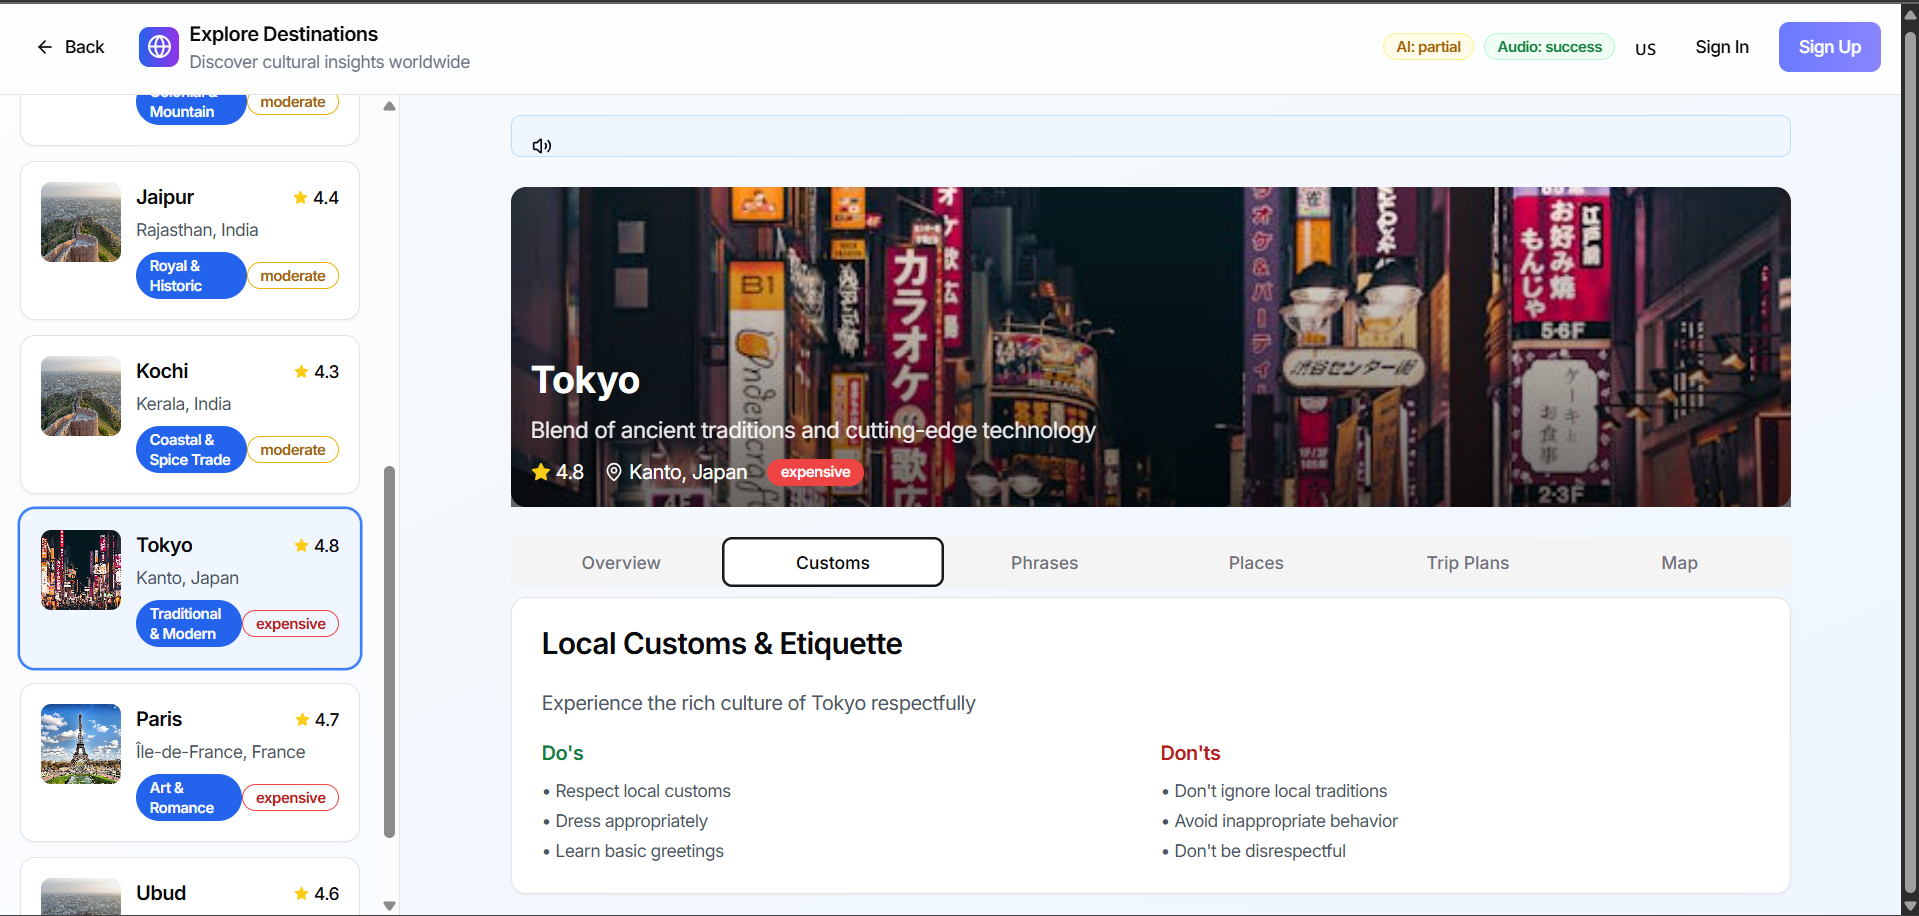1919x916 pixels.
Task: Select the Jaipur destination title
Action: [x=165, y=197]
